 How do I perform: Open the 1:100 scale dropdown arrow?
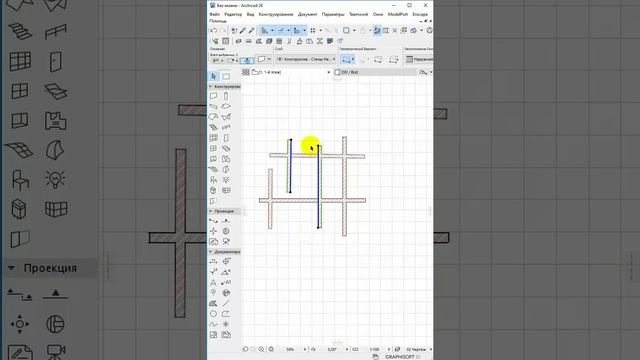(389, 350)
